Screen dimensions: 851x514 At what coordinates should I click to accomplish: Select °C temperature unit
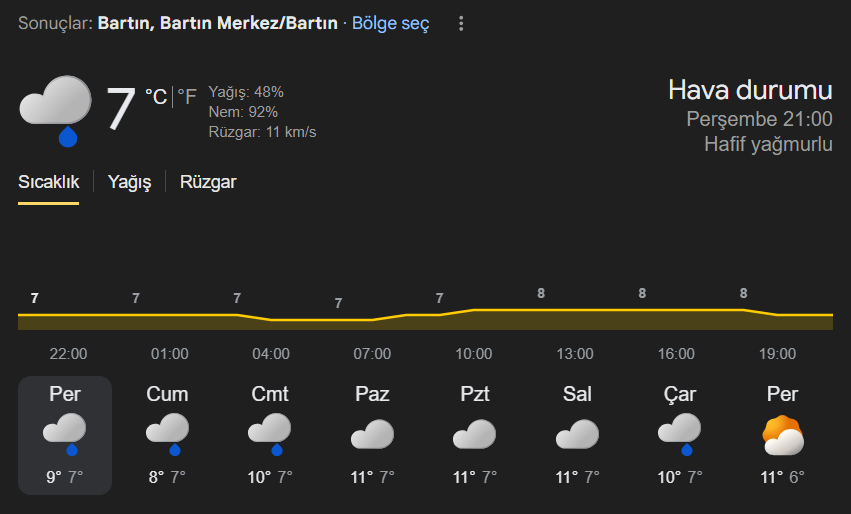pos(156,97)
